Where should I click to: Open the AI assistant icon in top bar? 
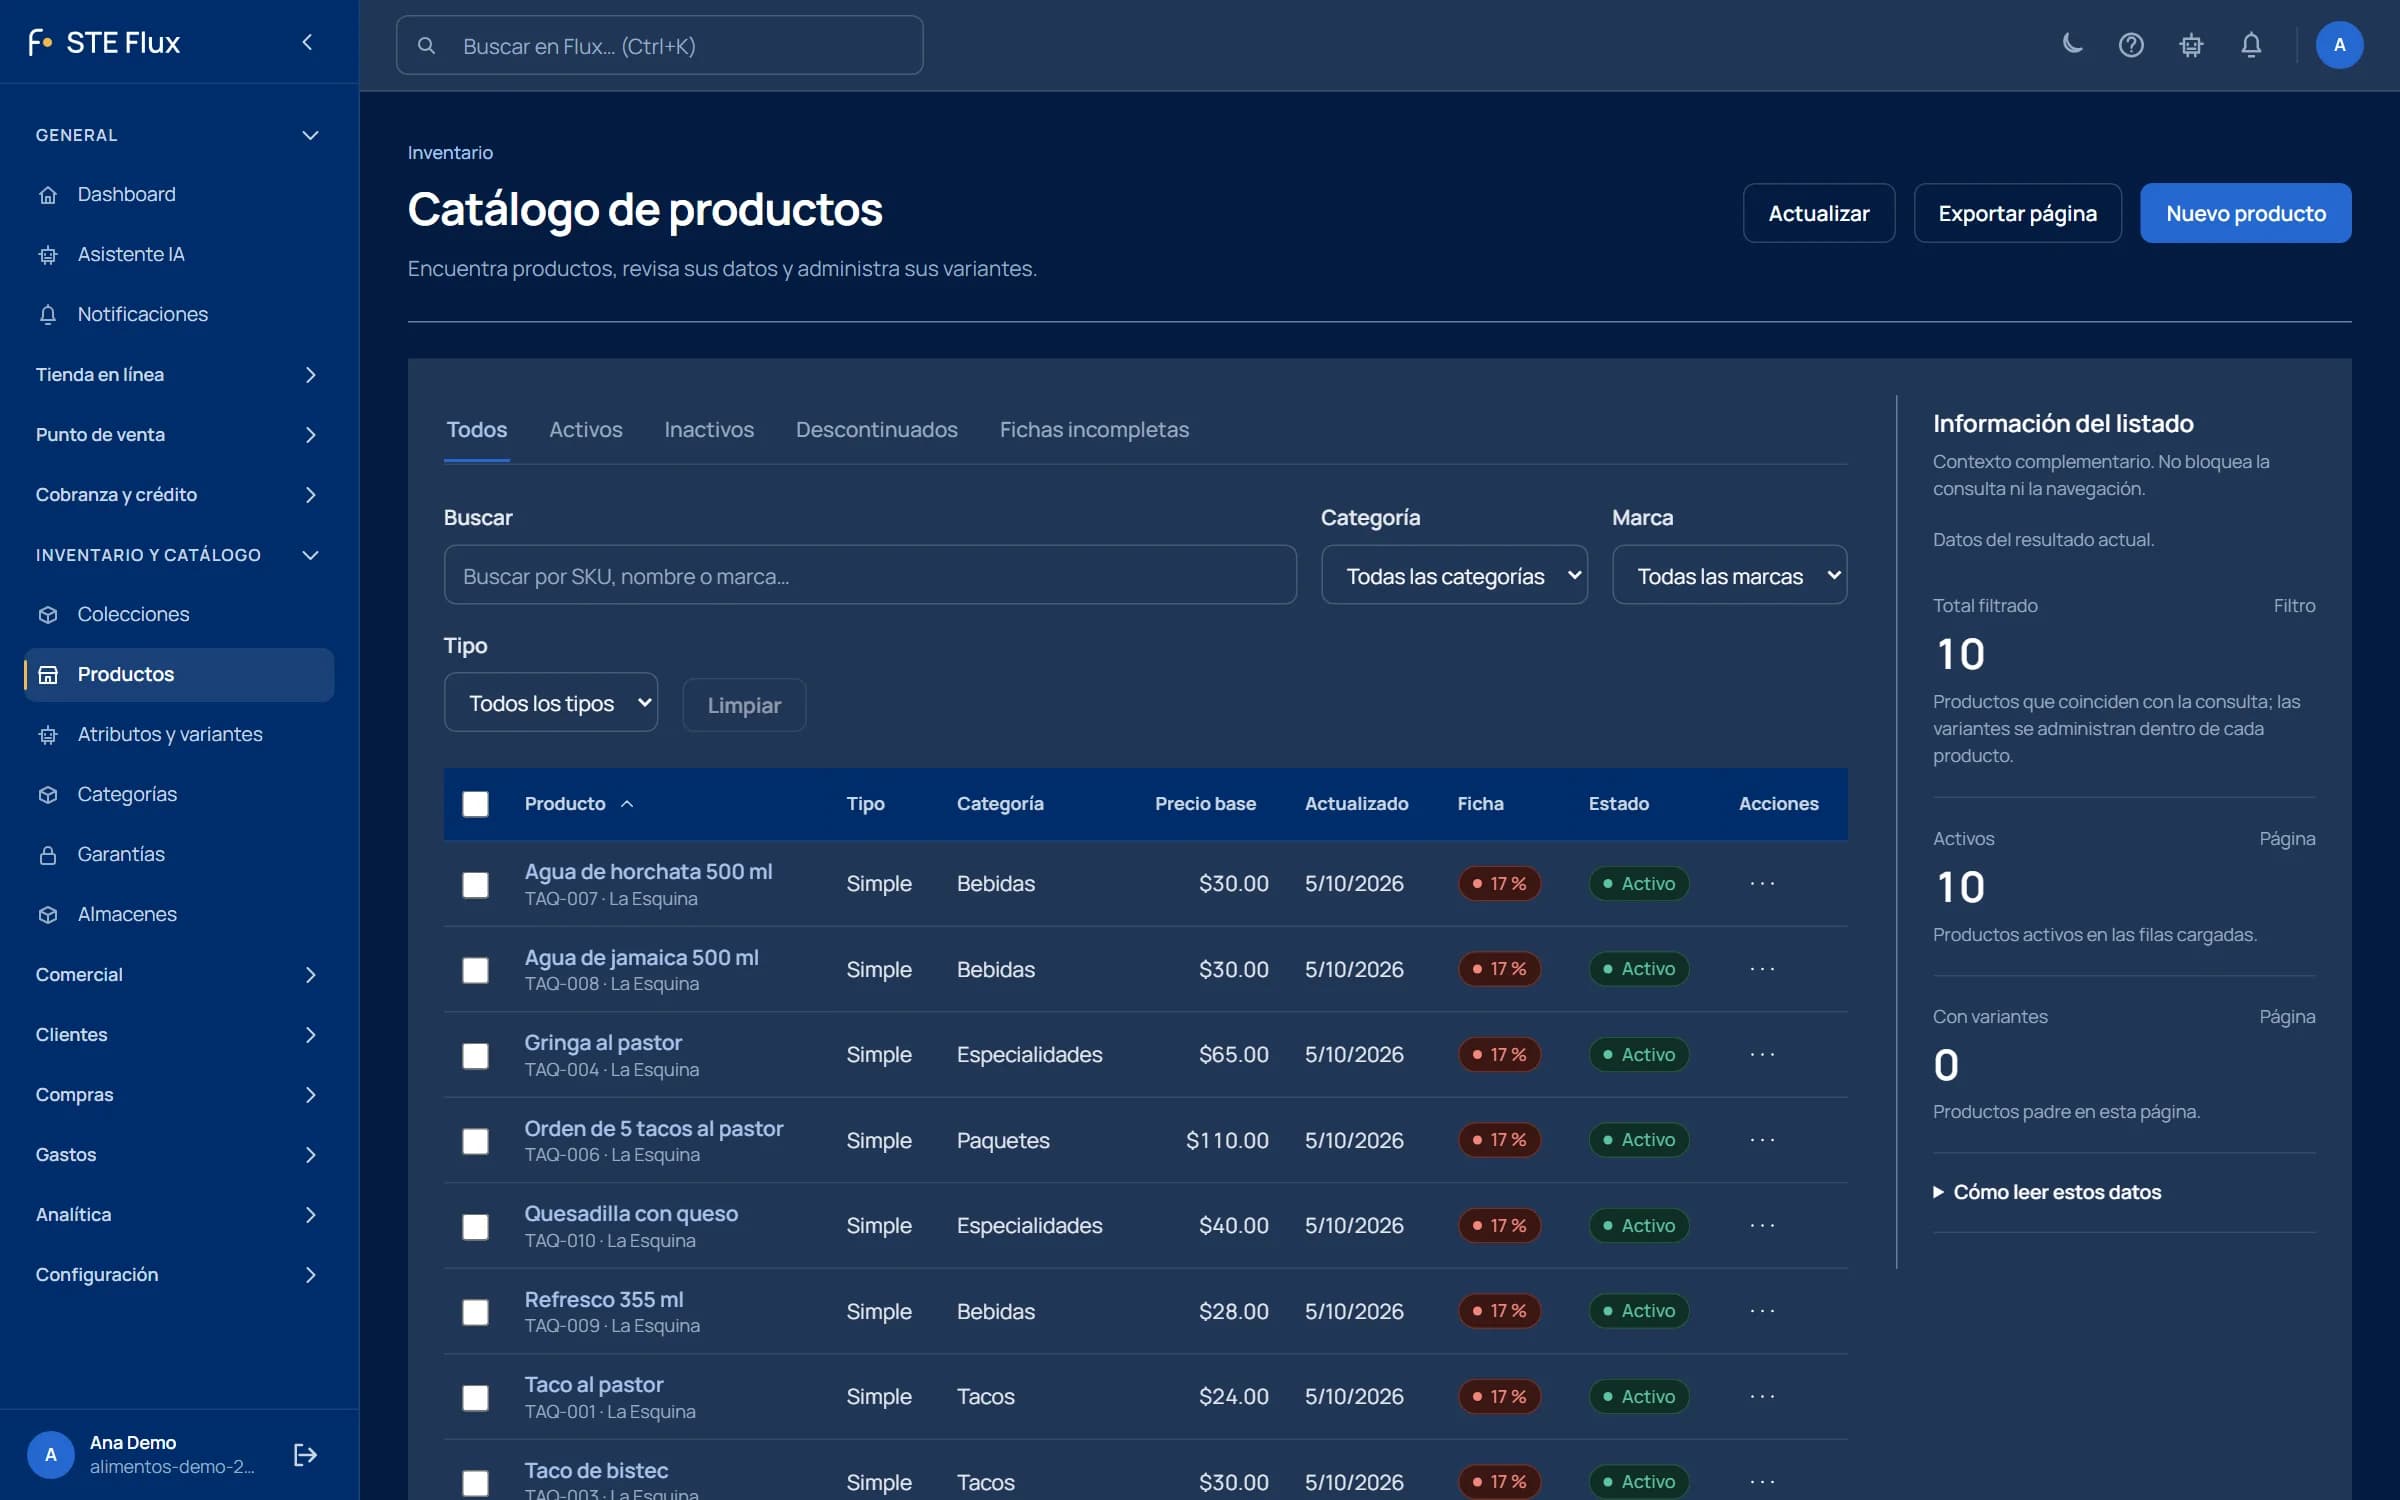2191,45
